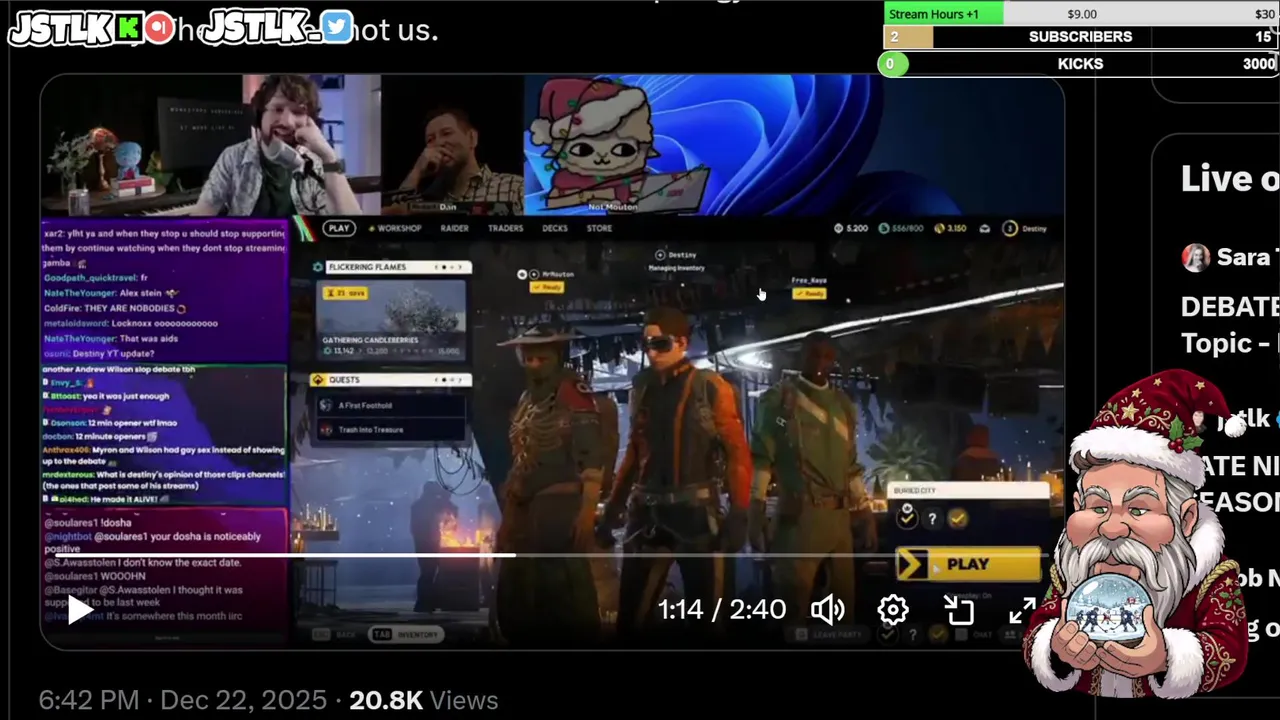
Task: Open the mail envelope icon in game header
Action: (985, 229)
